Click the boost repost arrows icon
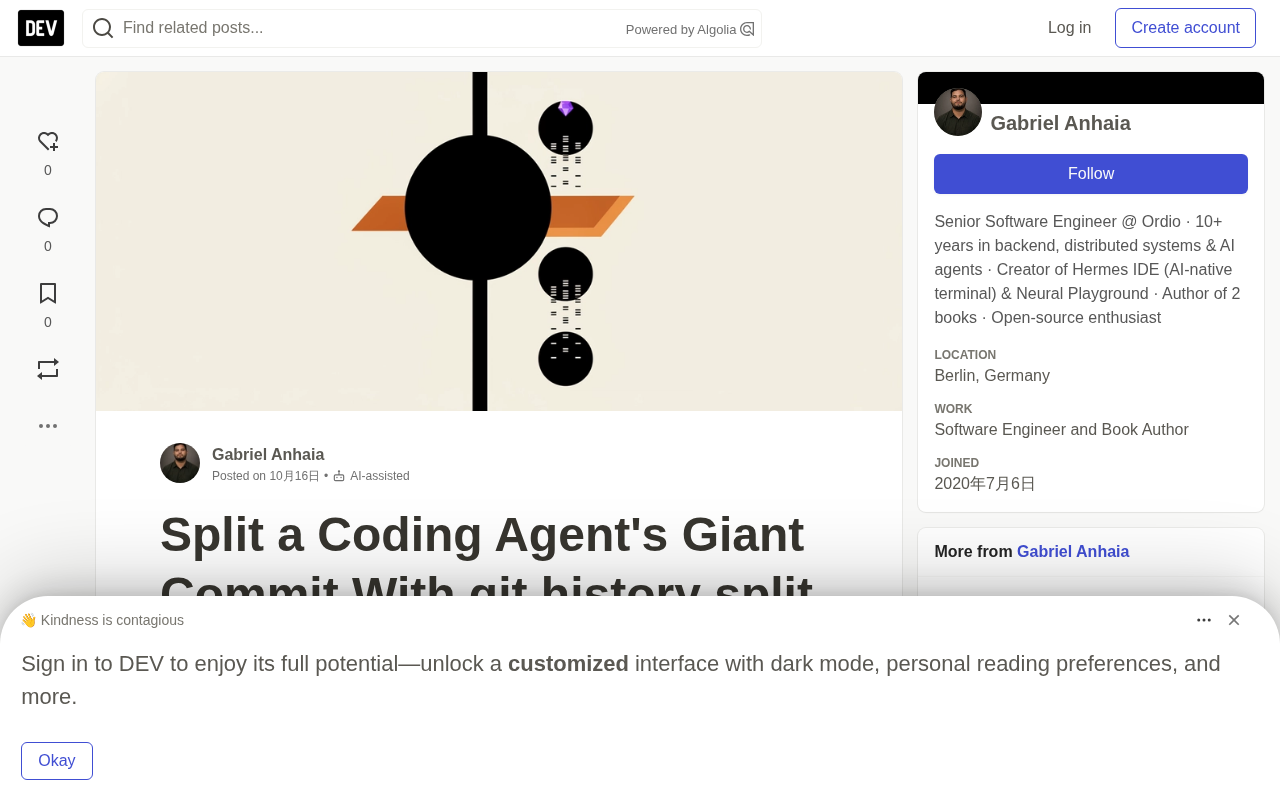Viewport: 1280px width, 800px height. (x=48, y=369)
